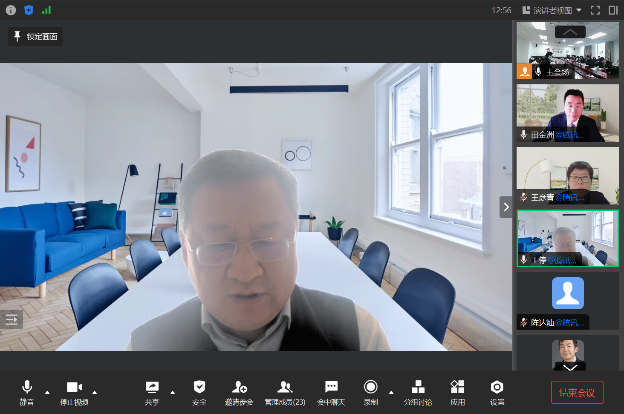Image resolution: width=624 pixels, height=414 pixels.
Task: Pin the video using the pin-screen button
Action: [x=36, y=37]
